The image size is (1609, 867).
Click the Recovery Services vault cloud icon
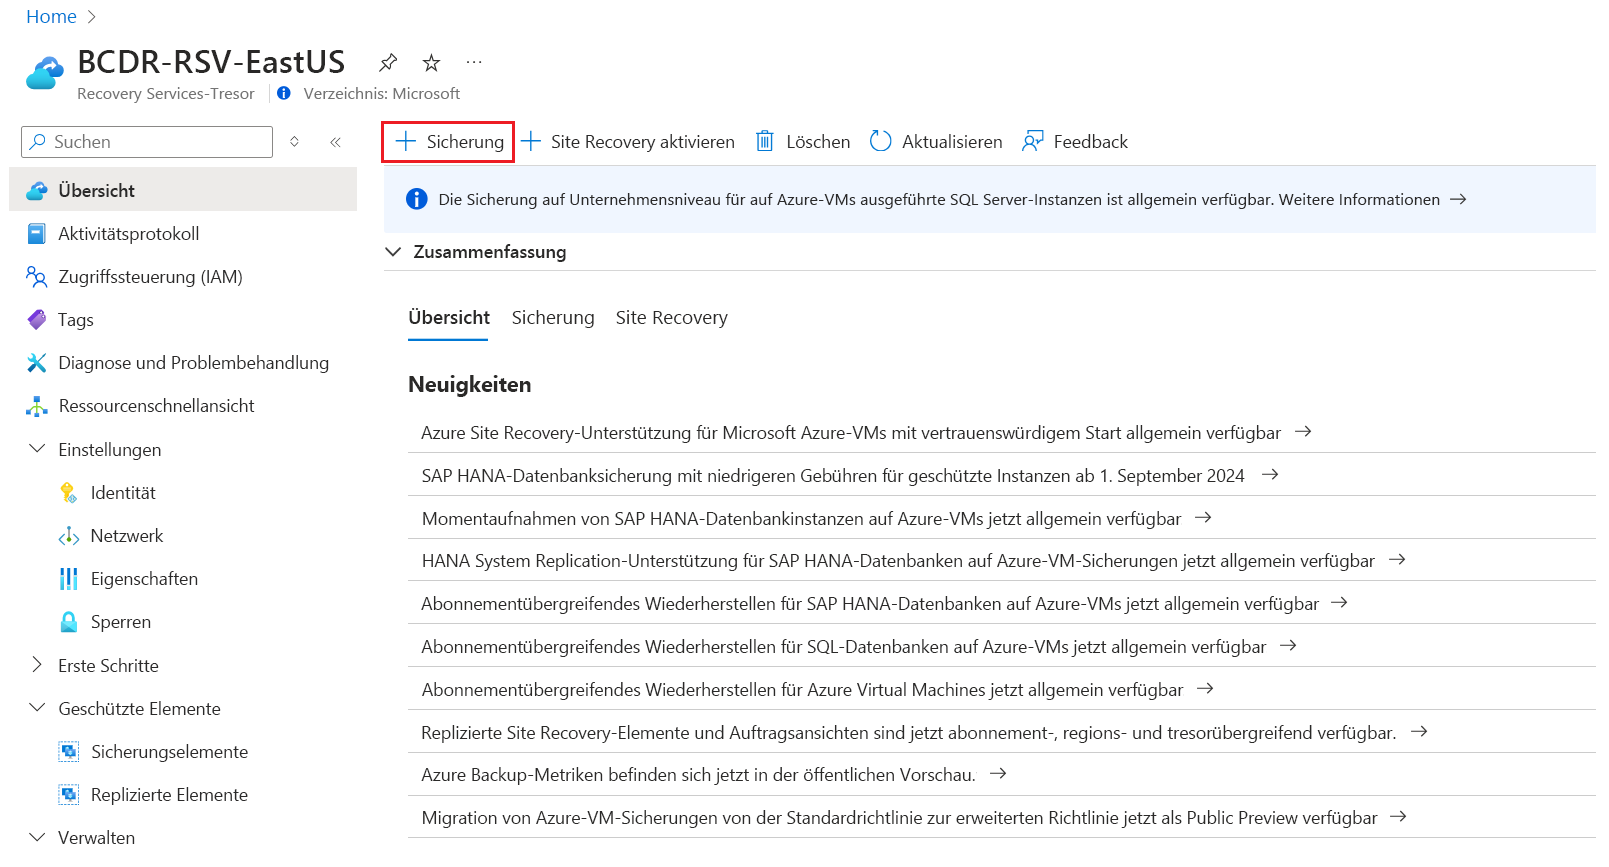pos(45,73)
